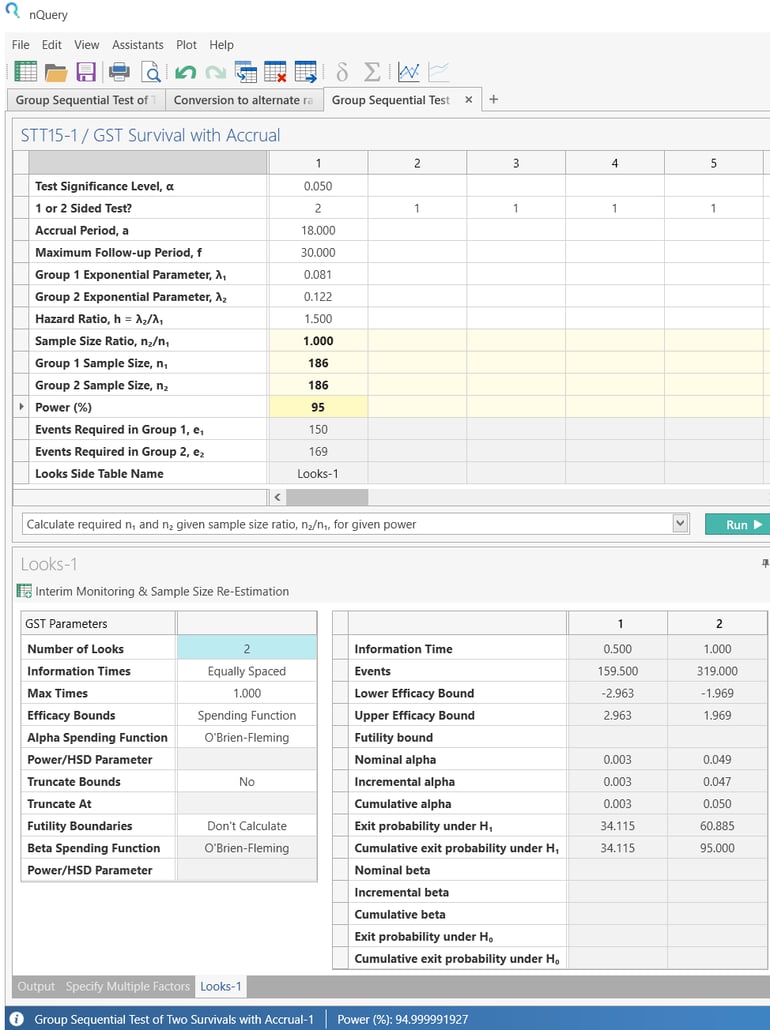Open Truncate Bounds No dropdown
Viewport: 770px width, 1030px height.
(x=246, y=782)
